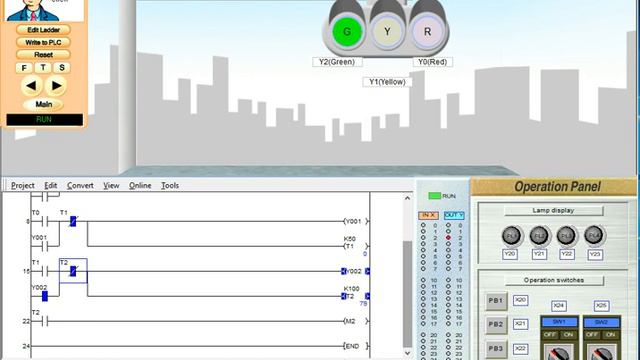Click the PB2 push button
The width and height of the screenshot is (640, 360).
click(496, 325)
